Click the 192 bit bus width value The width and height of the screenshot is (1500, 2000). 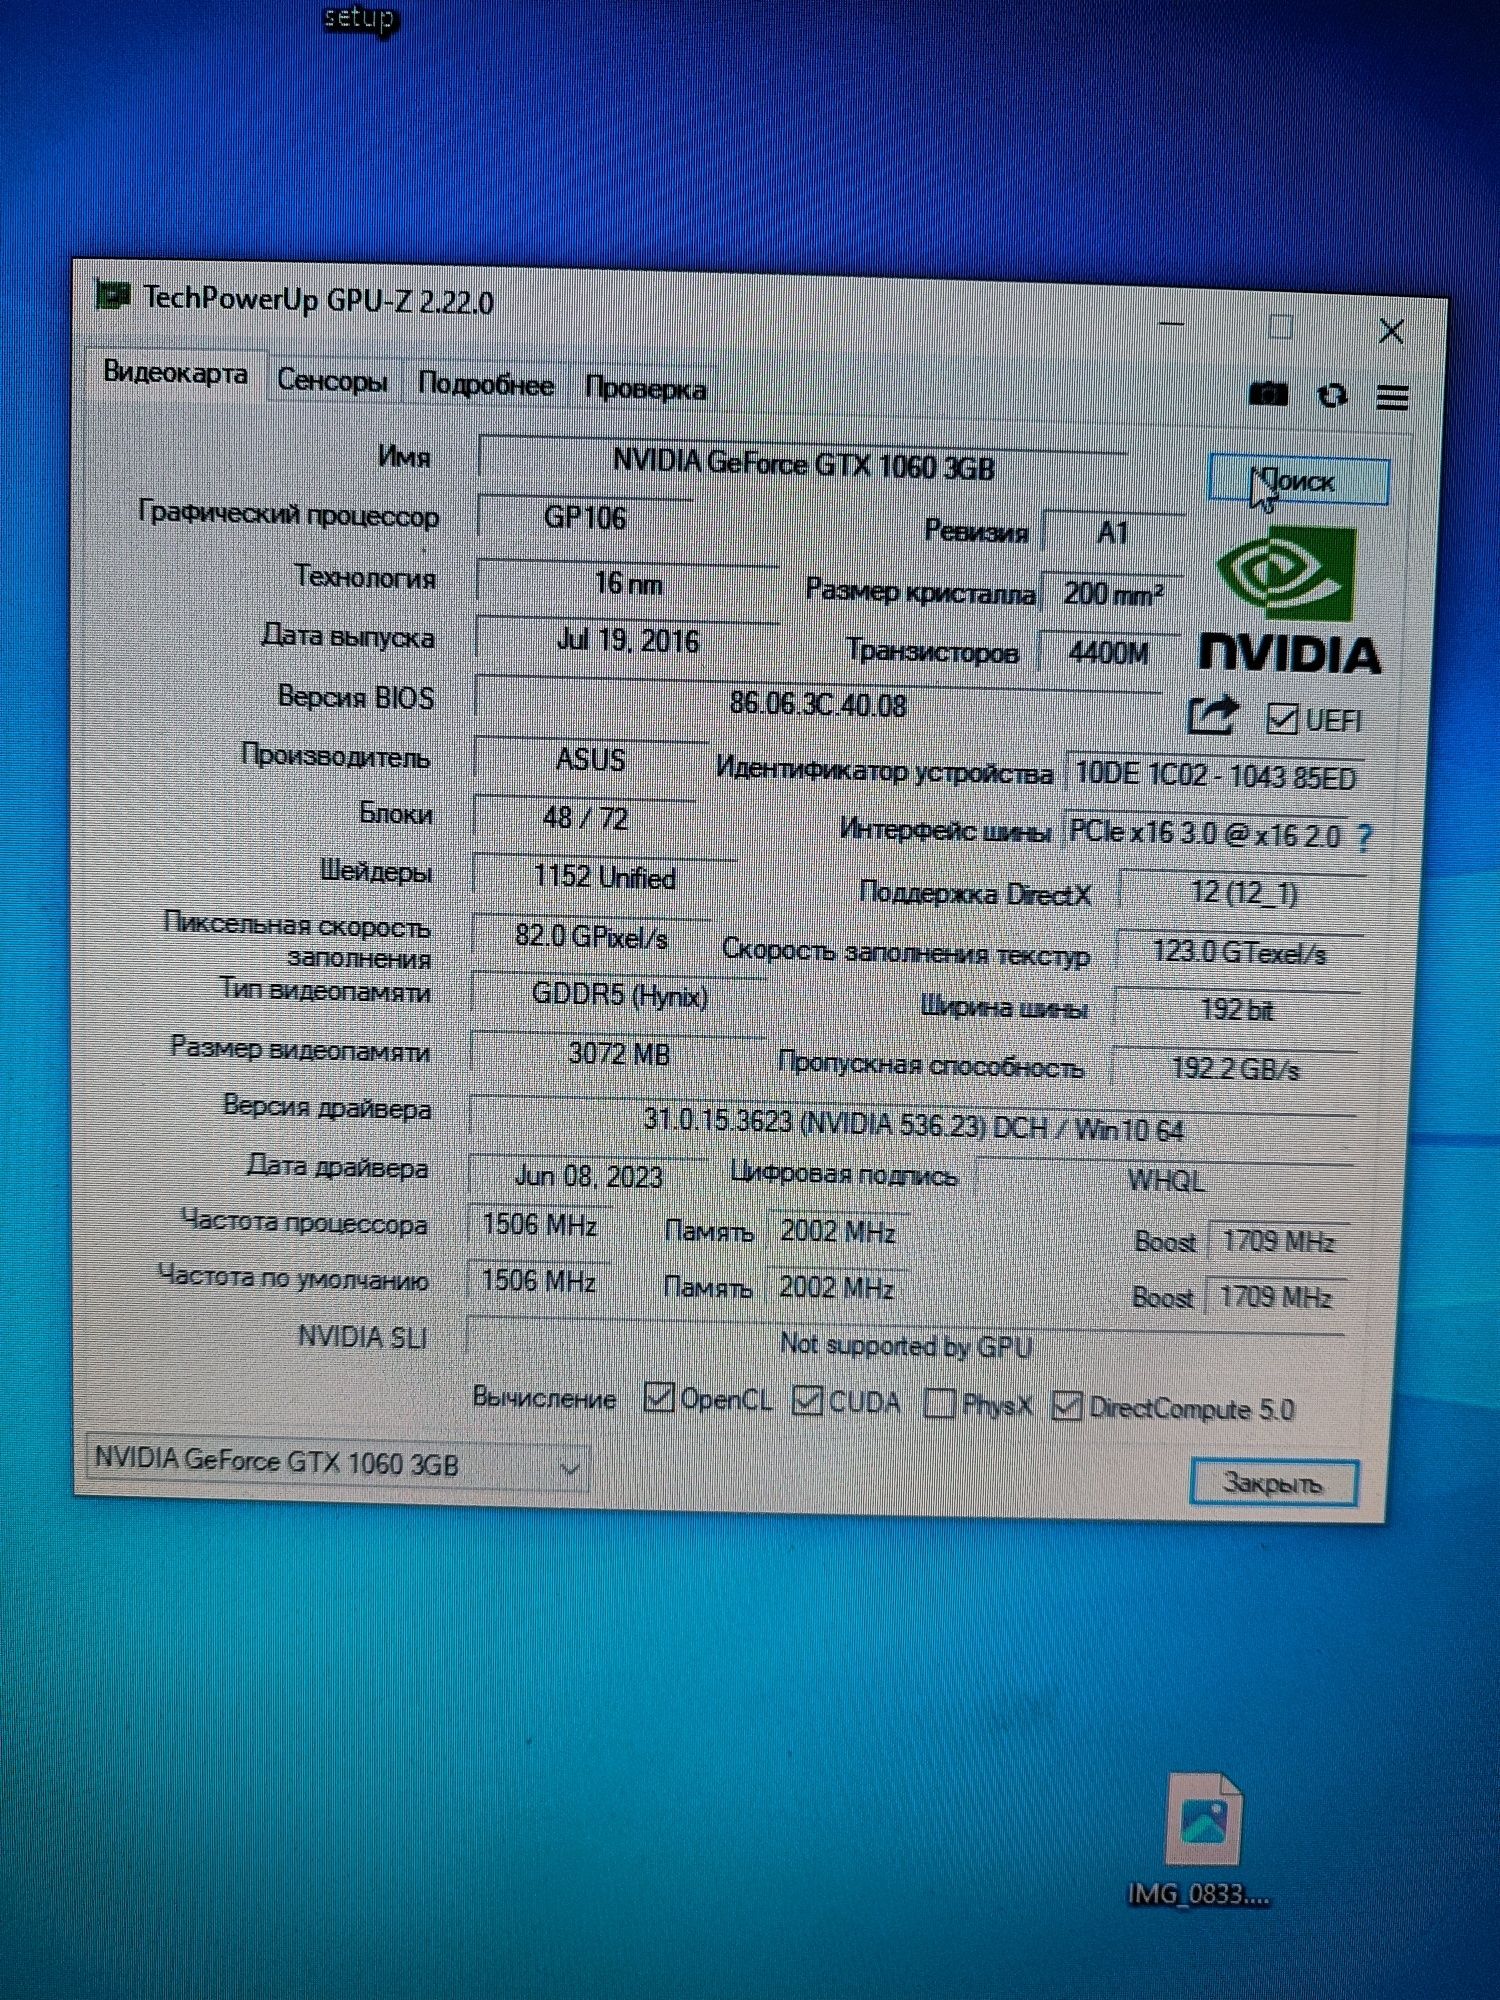1236,1010
